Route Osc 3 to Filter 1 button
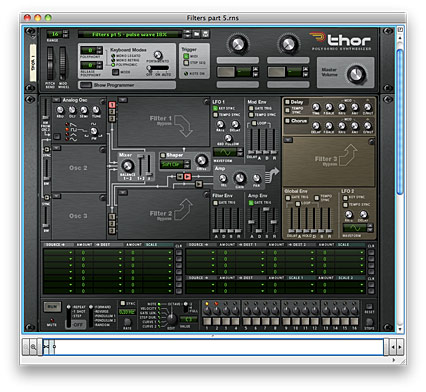Screen dimensions: 426x392 [112, 118]
